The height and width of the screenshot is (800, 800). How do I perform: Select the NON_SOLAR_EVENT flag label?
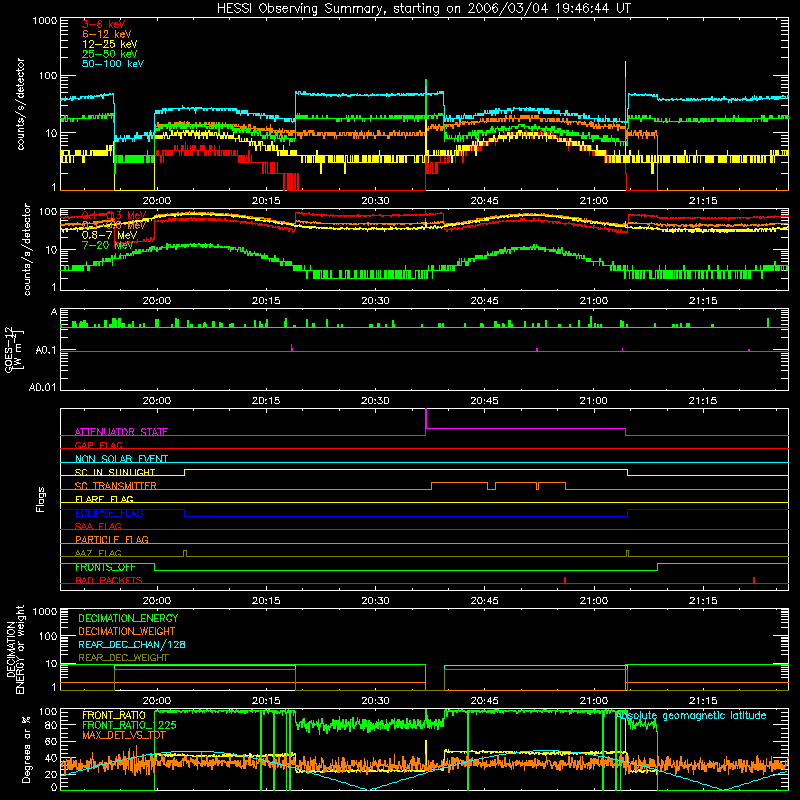coord(121,459)
